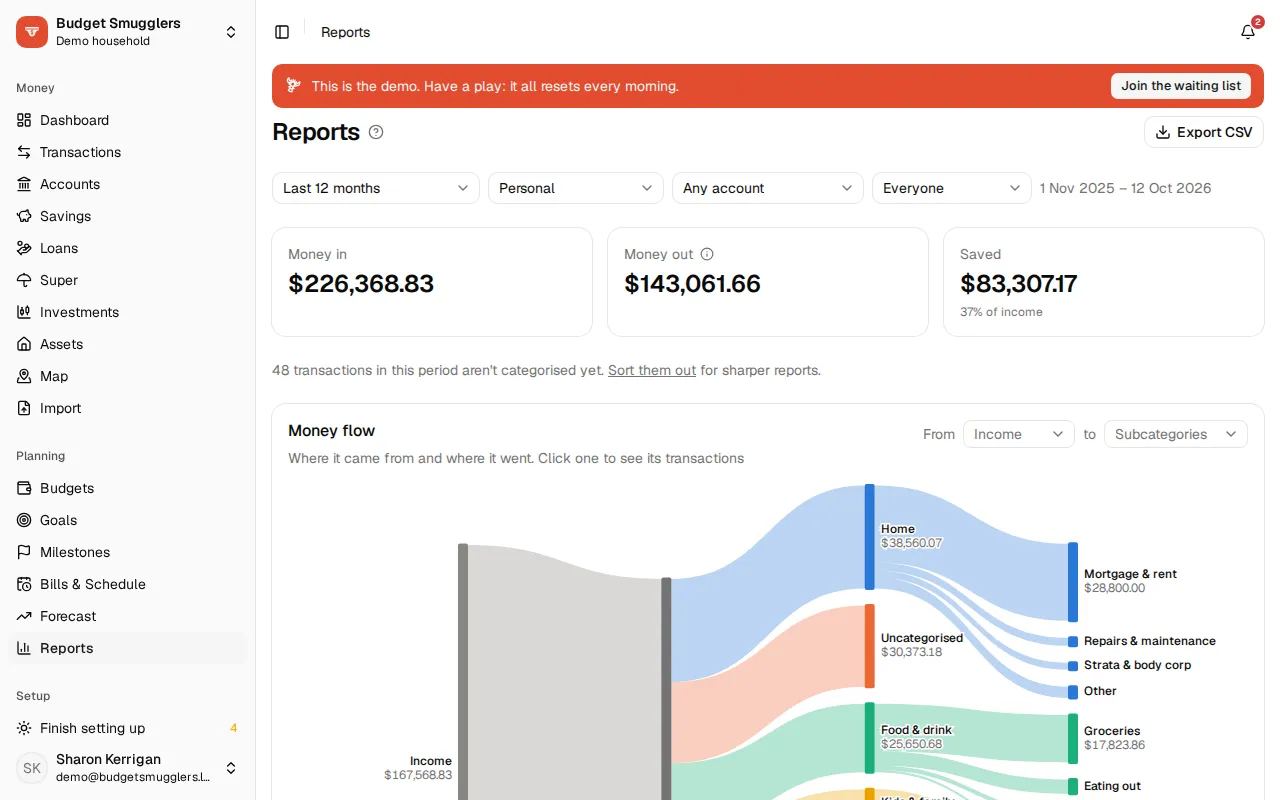
Task: Click the Groceries flow label
Action: point(1112,731)
